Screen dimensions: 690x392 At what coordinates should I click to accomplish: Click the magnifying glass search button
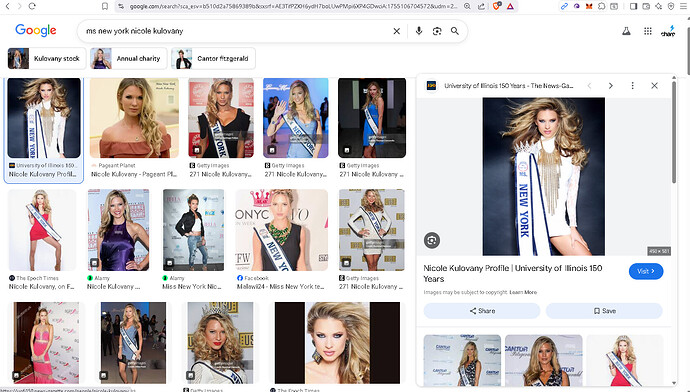click(x=455, y=31)
